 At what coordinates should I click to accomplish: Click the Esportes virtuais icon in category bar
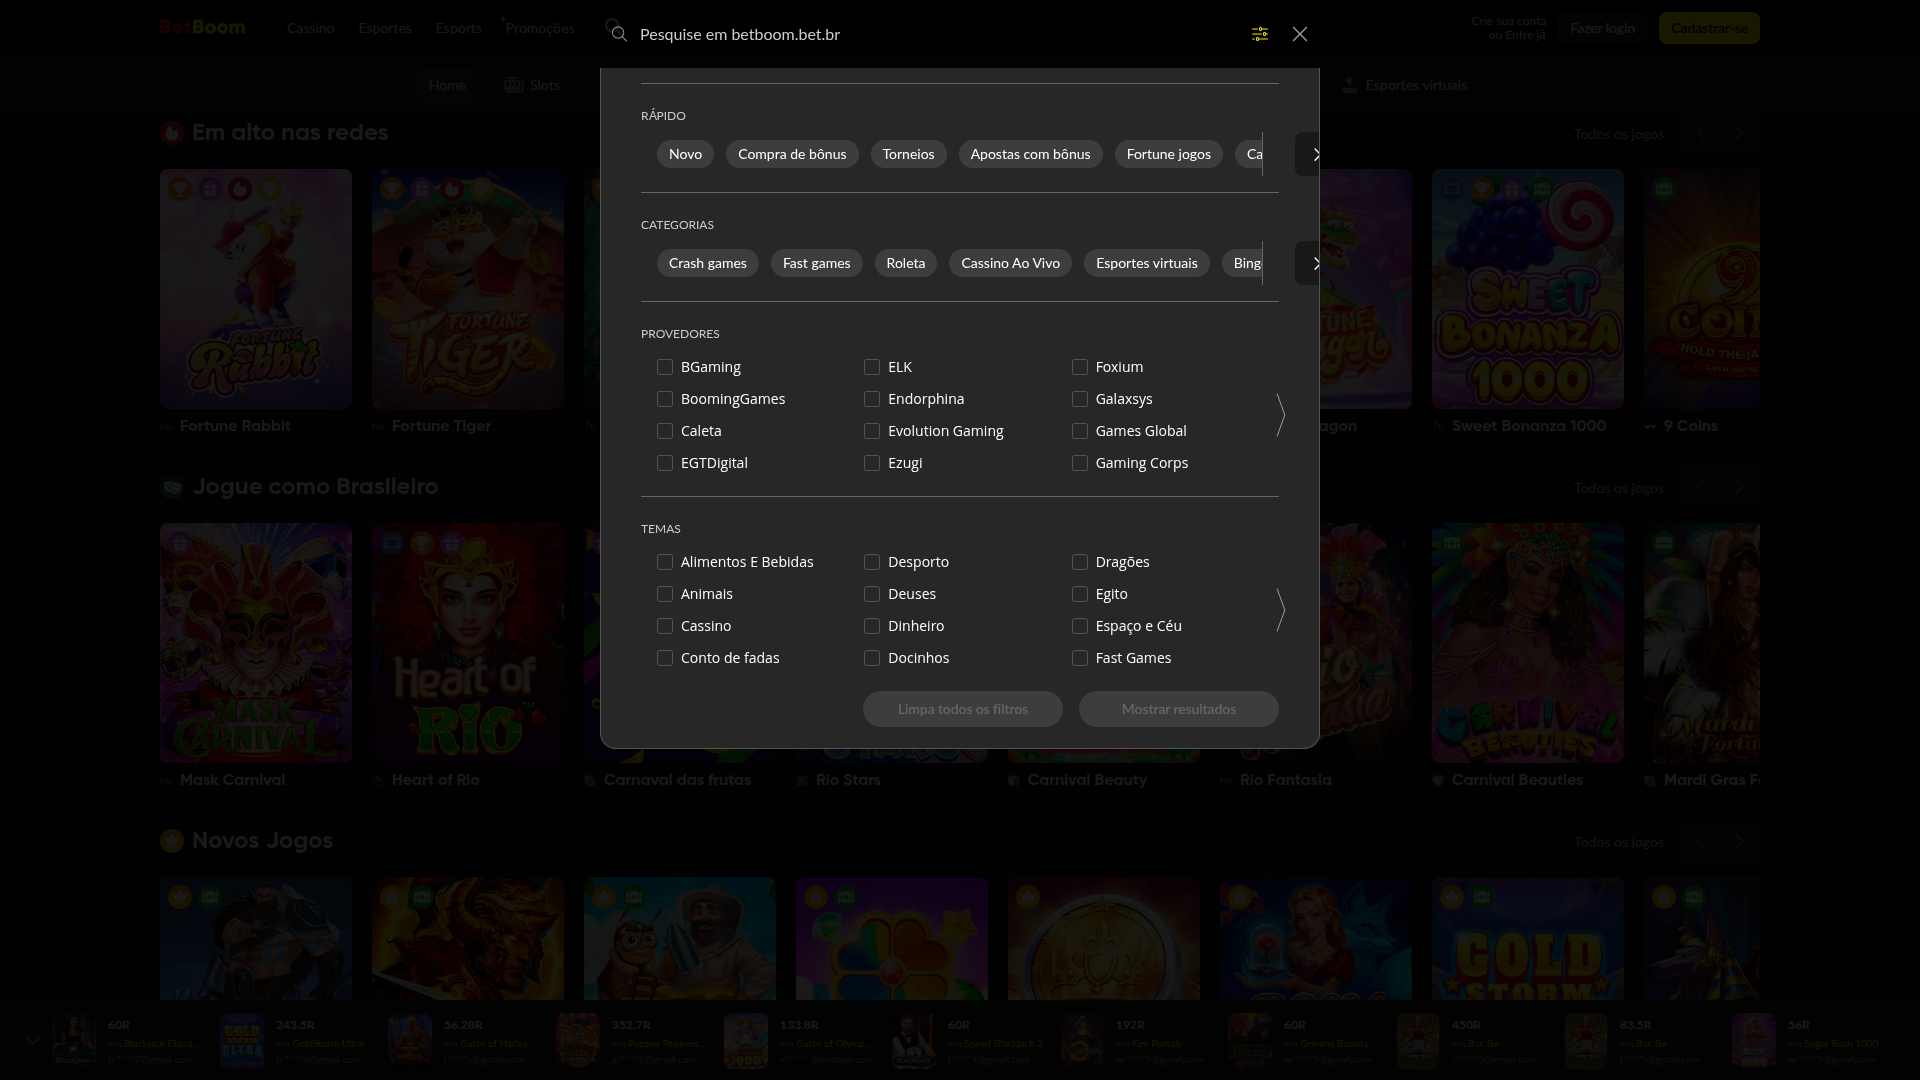(1351, 85)
